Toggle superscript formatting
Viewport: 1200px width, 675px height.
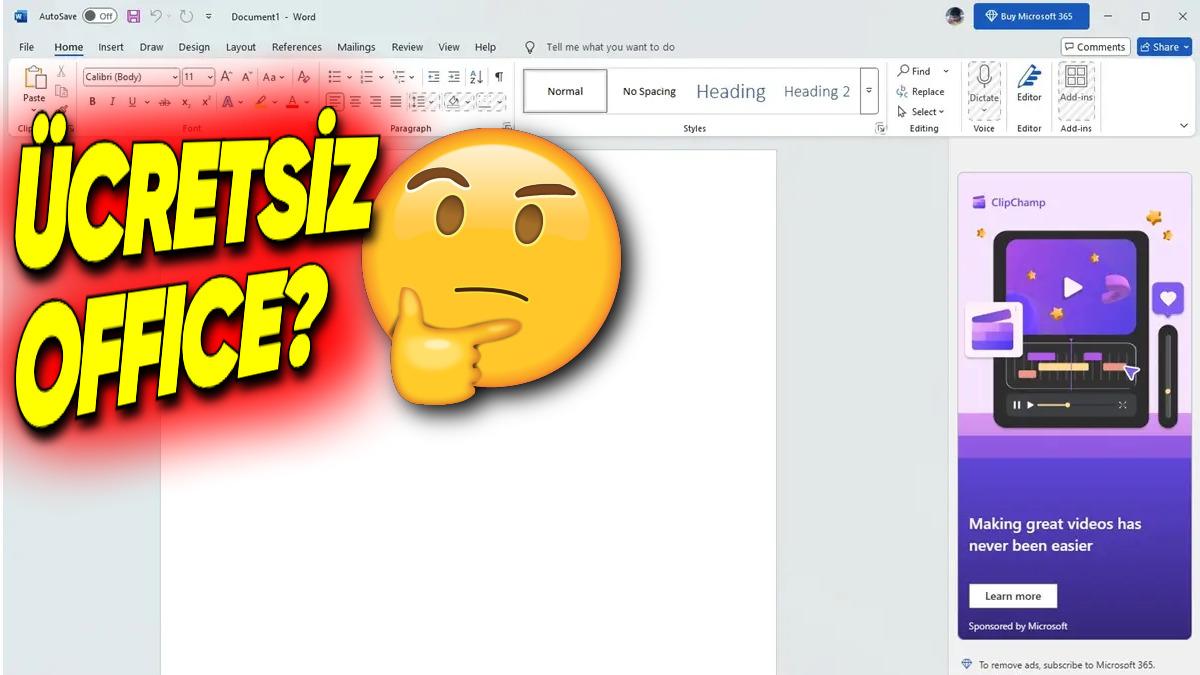point(206,102)
